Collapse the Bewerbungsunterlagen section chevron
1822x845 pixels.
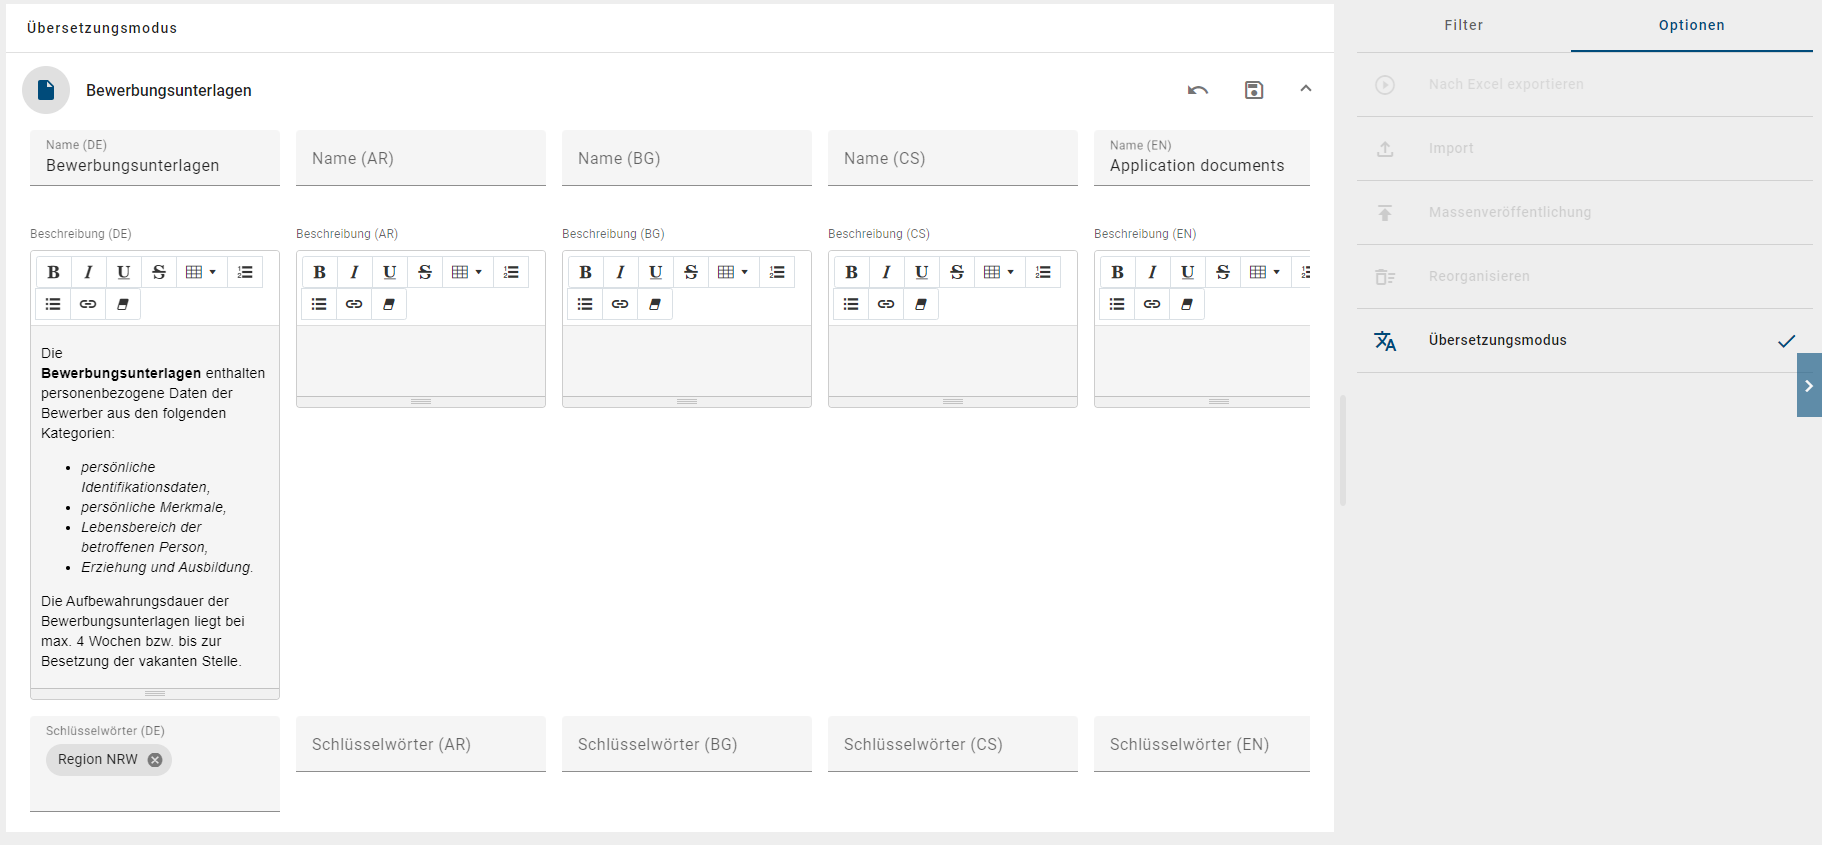[1305, 89]
